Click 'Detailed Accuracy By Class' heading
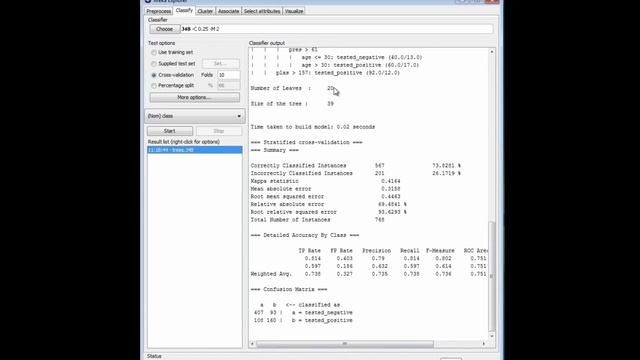The height and width of the screenshot is (360, 640). [x=305, y=236]
